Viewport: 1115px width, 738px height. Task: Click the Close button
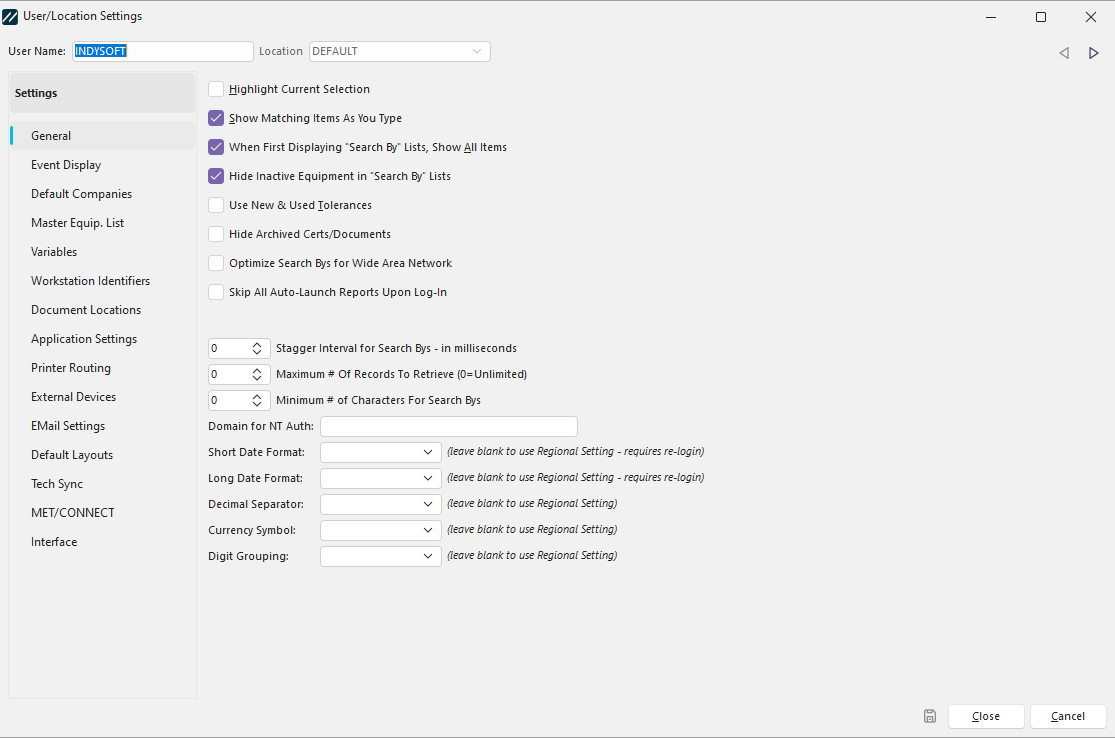(985, 716)
